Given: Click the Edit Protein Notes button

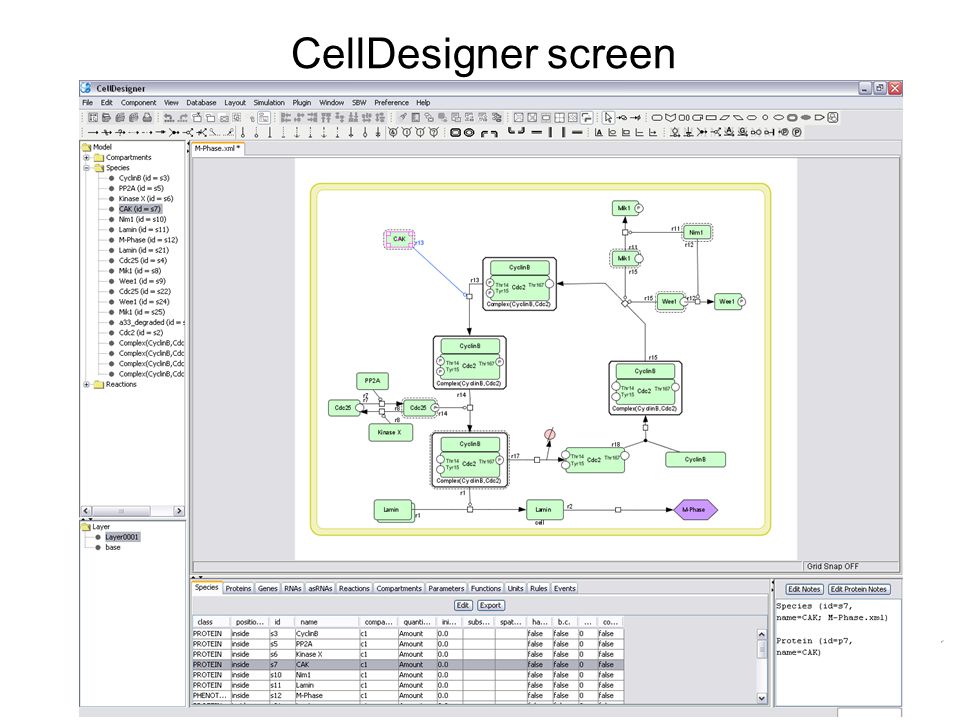Looking at the screenshot, I should coord(858,589).
